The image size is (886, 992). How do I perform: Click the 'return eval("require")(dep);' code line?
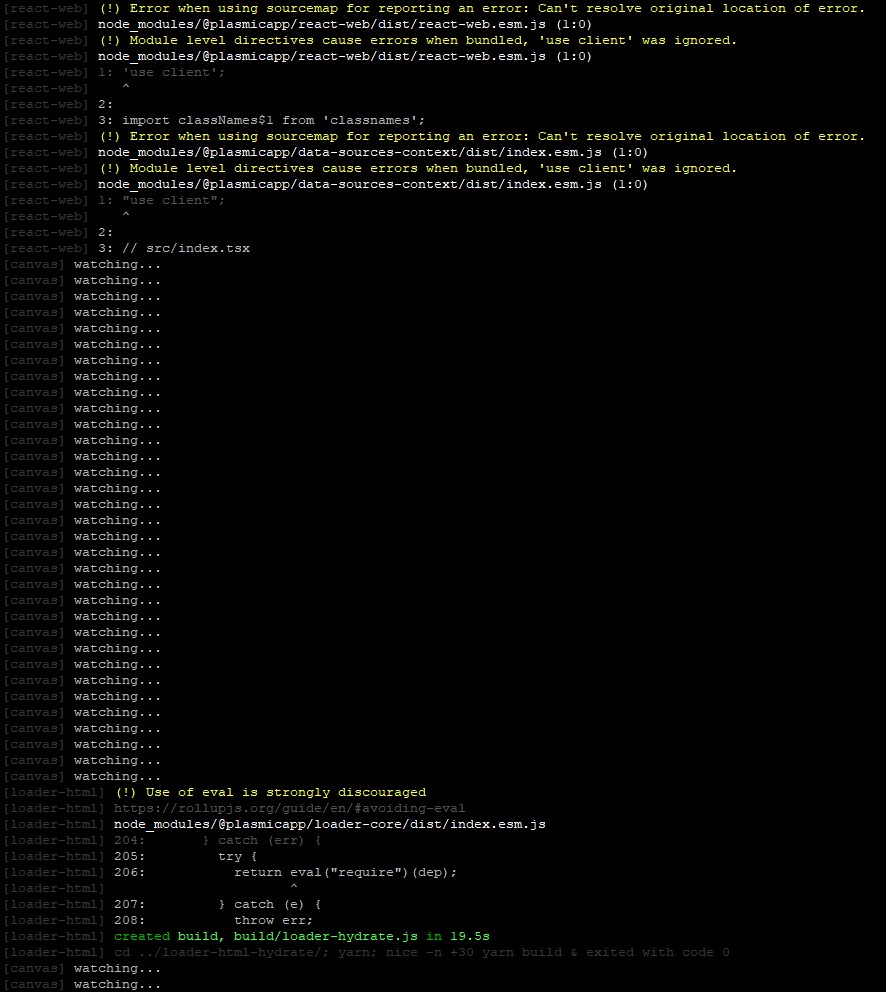tap(344, 872)
